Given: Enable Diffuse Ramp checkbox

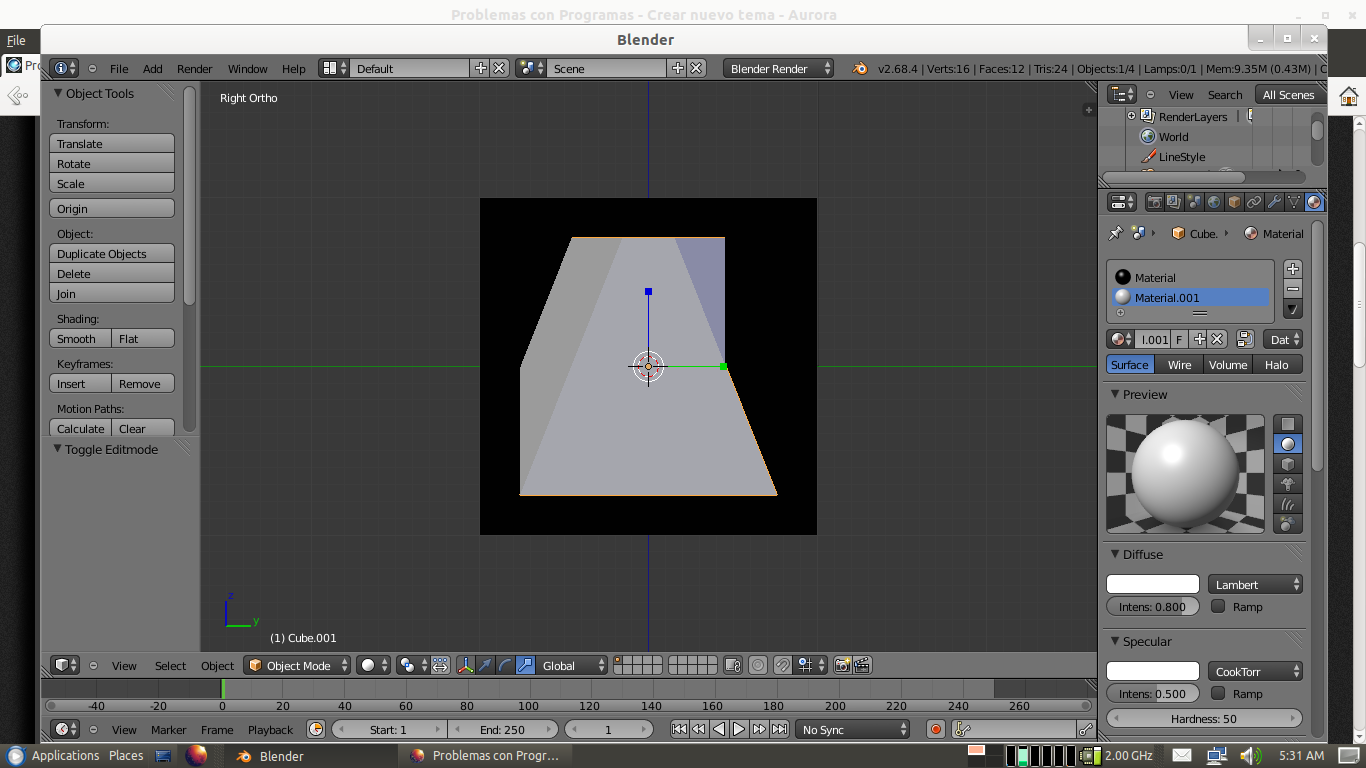Looking at the screenshot, I should coord(1218,606).
